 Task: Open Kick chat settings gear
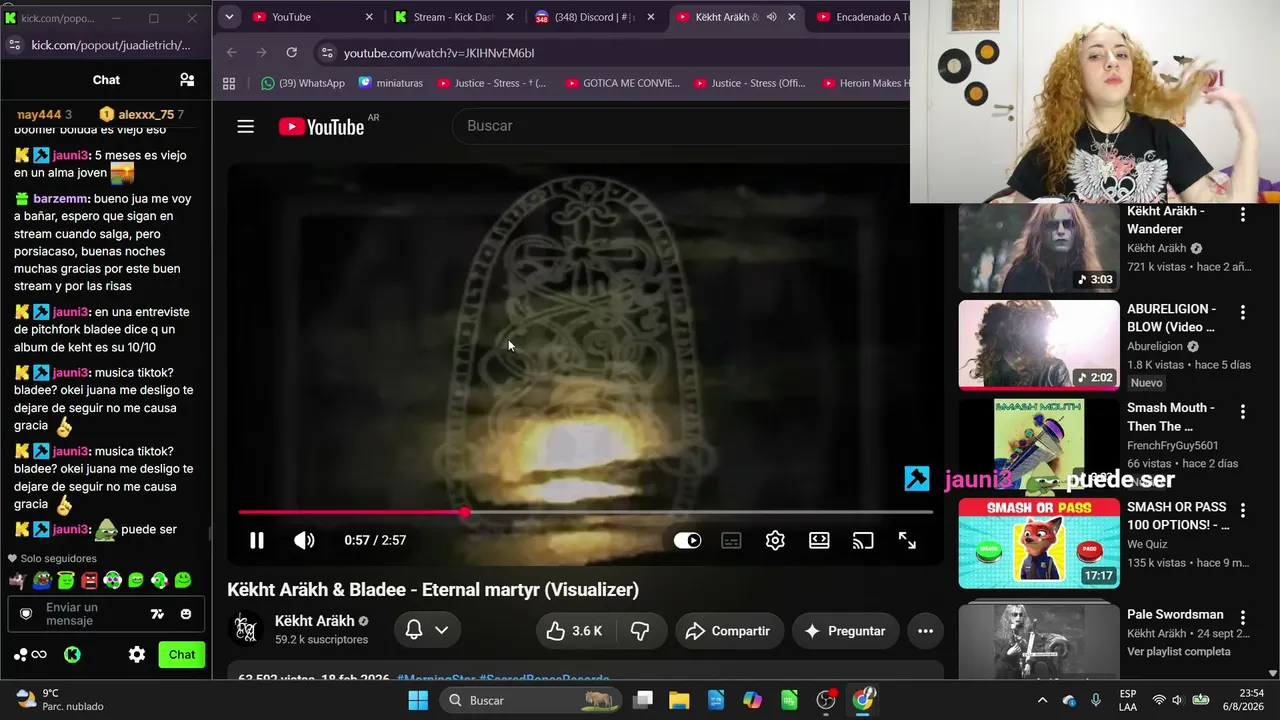137,655
